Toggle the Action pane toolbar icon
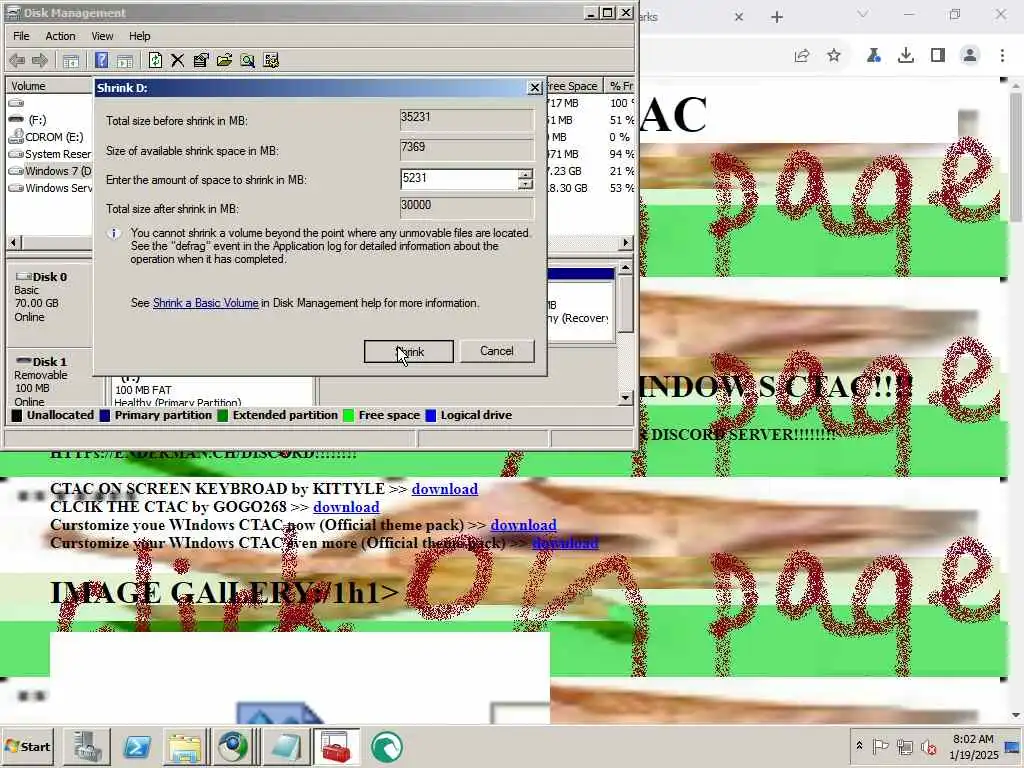This screenshot has height=768, width=1024. pyautogui.click(x=125, y=61)
